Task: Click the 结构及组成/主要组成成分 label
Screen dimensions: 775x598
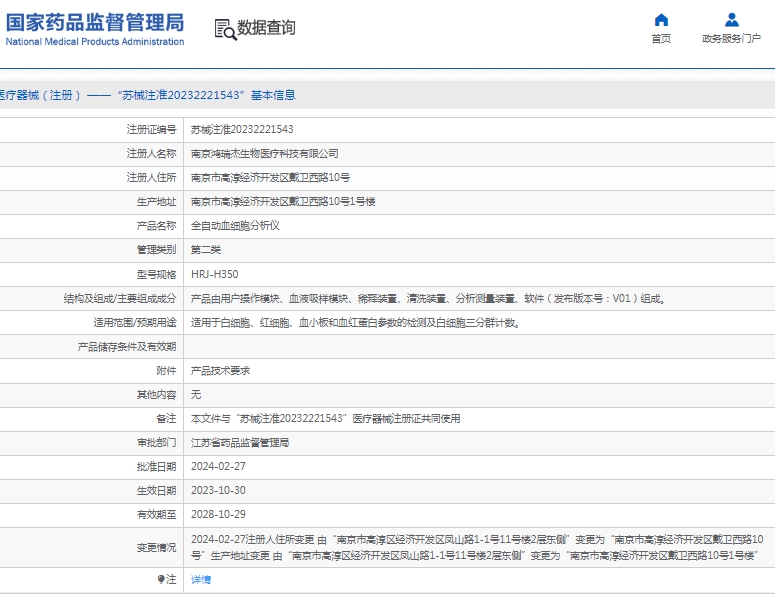Action: (x=120, y=298)
